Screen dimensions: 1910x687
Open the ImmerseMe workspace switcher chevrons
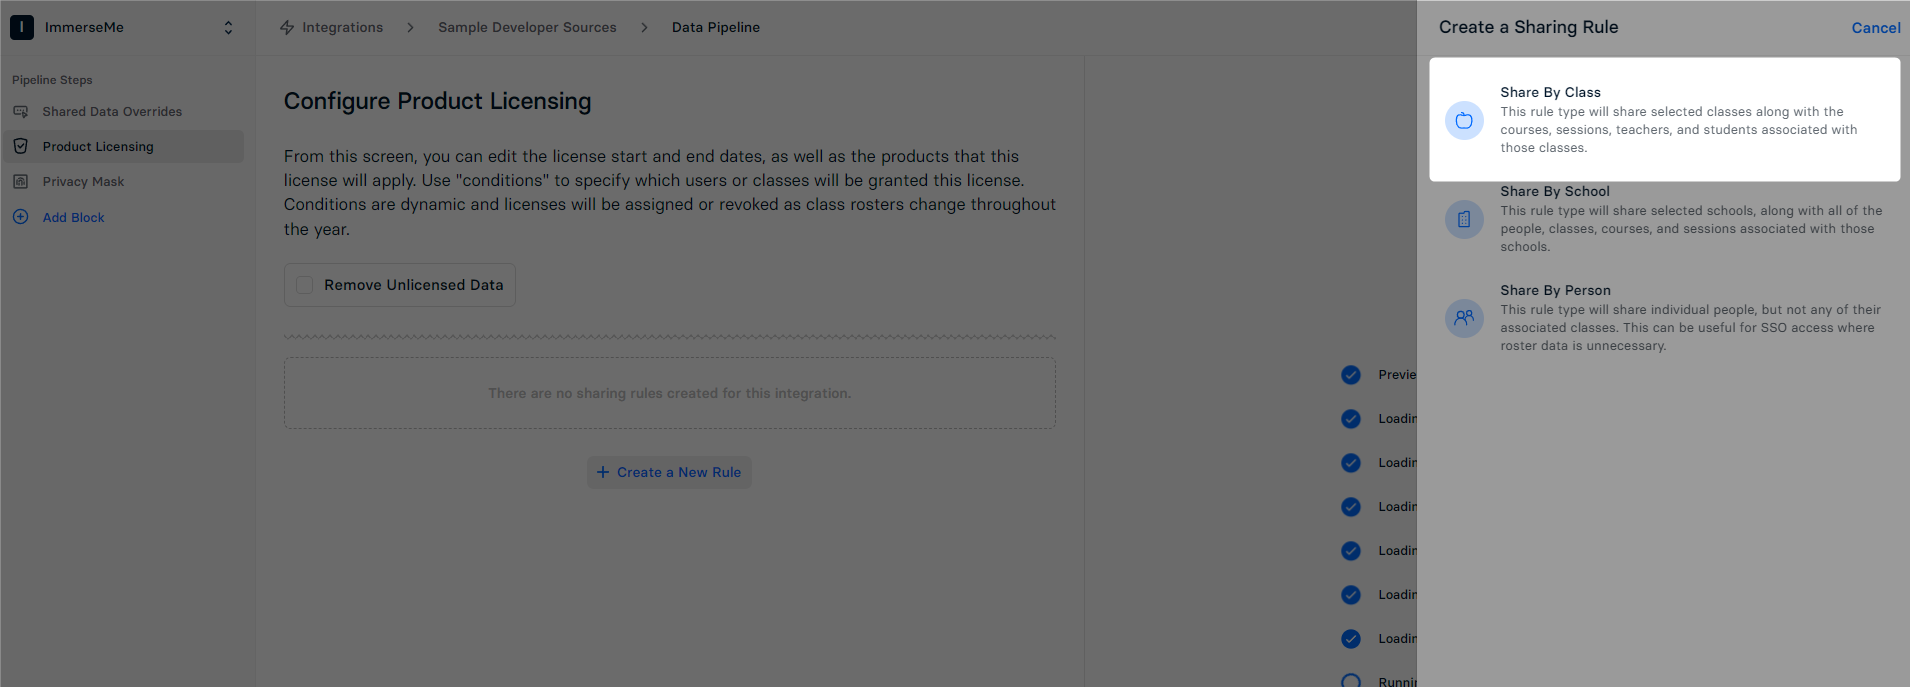(x=228, y=27)
